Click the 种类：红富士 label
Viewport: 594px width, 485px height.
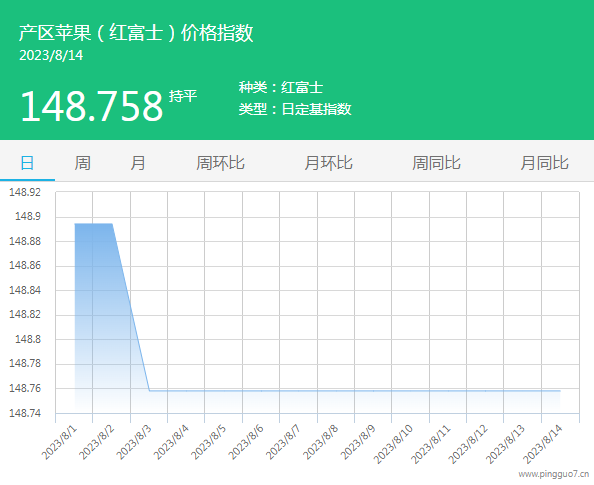281,88
